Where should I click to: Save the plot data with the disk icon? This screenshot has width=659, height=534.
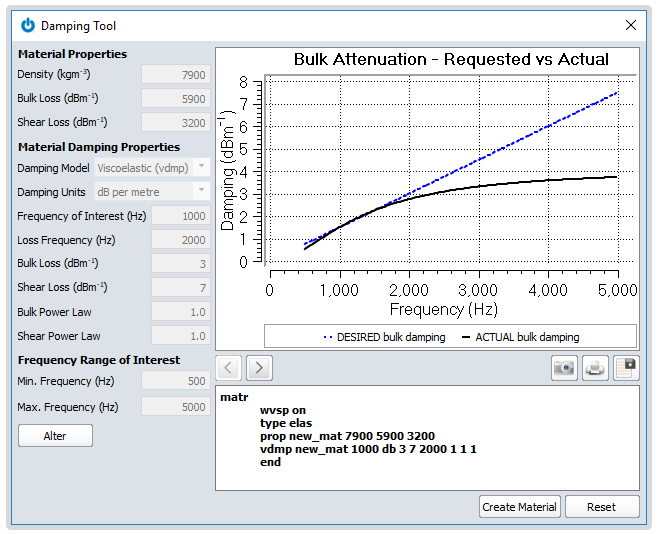626,367
